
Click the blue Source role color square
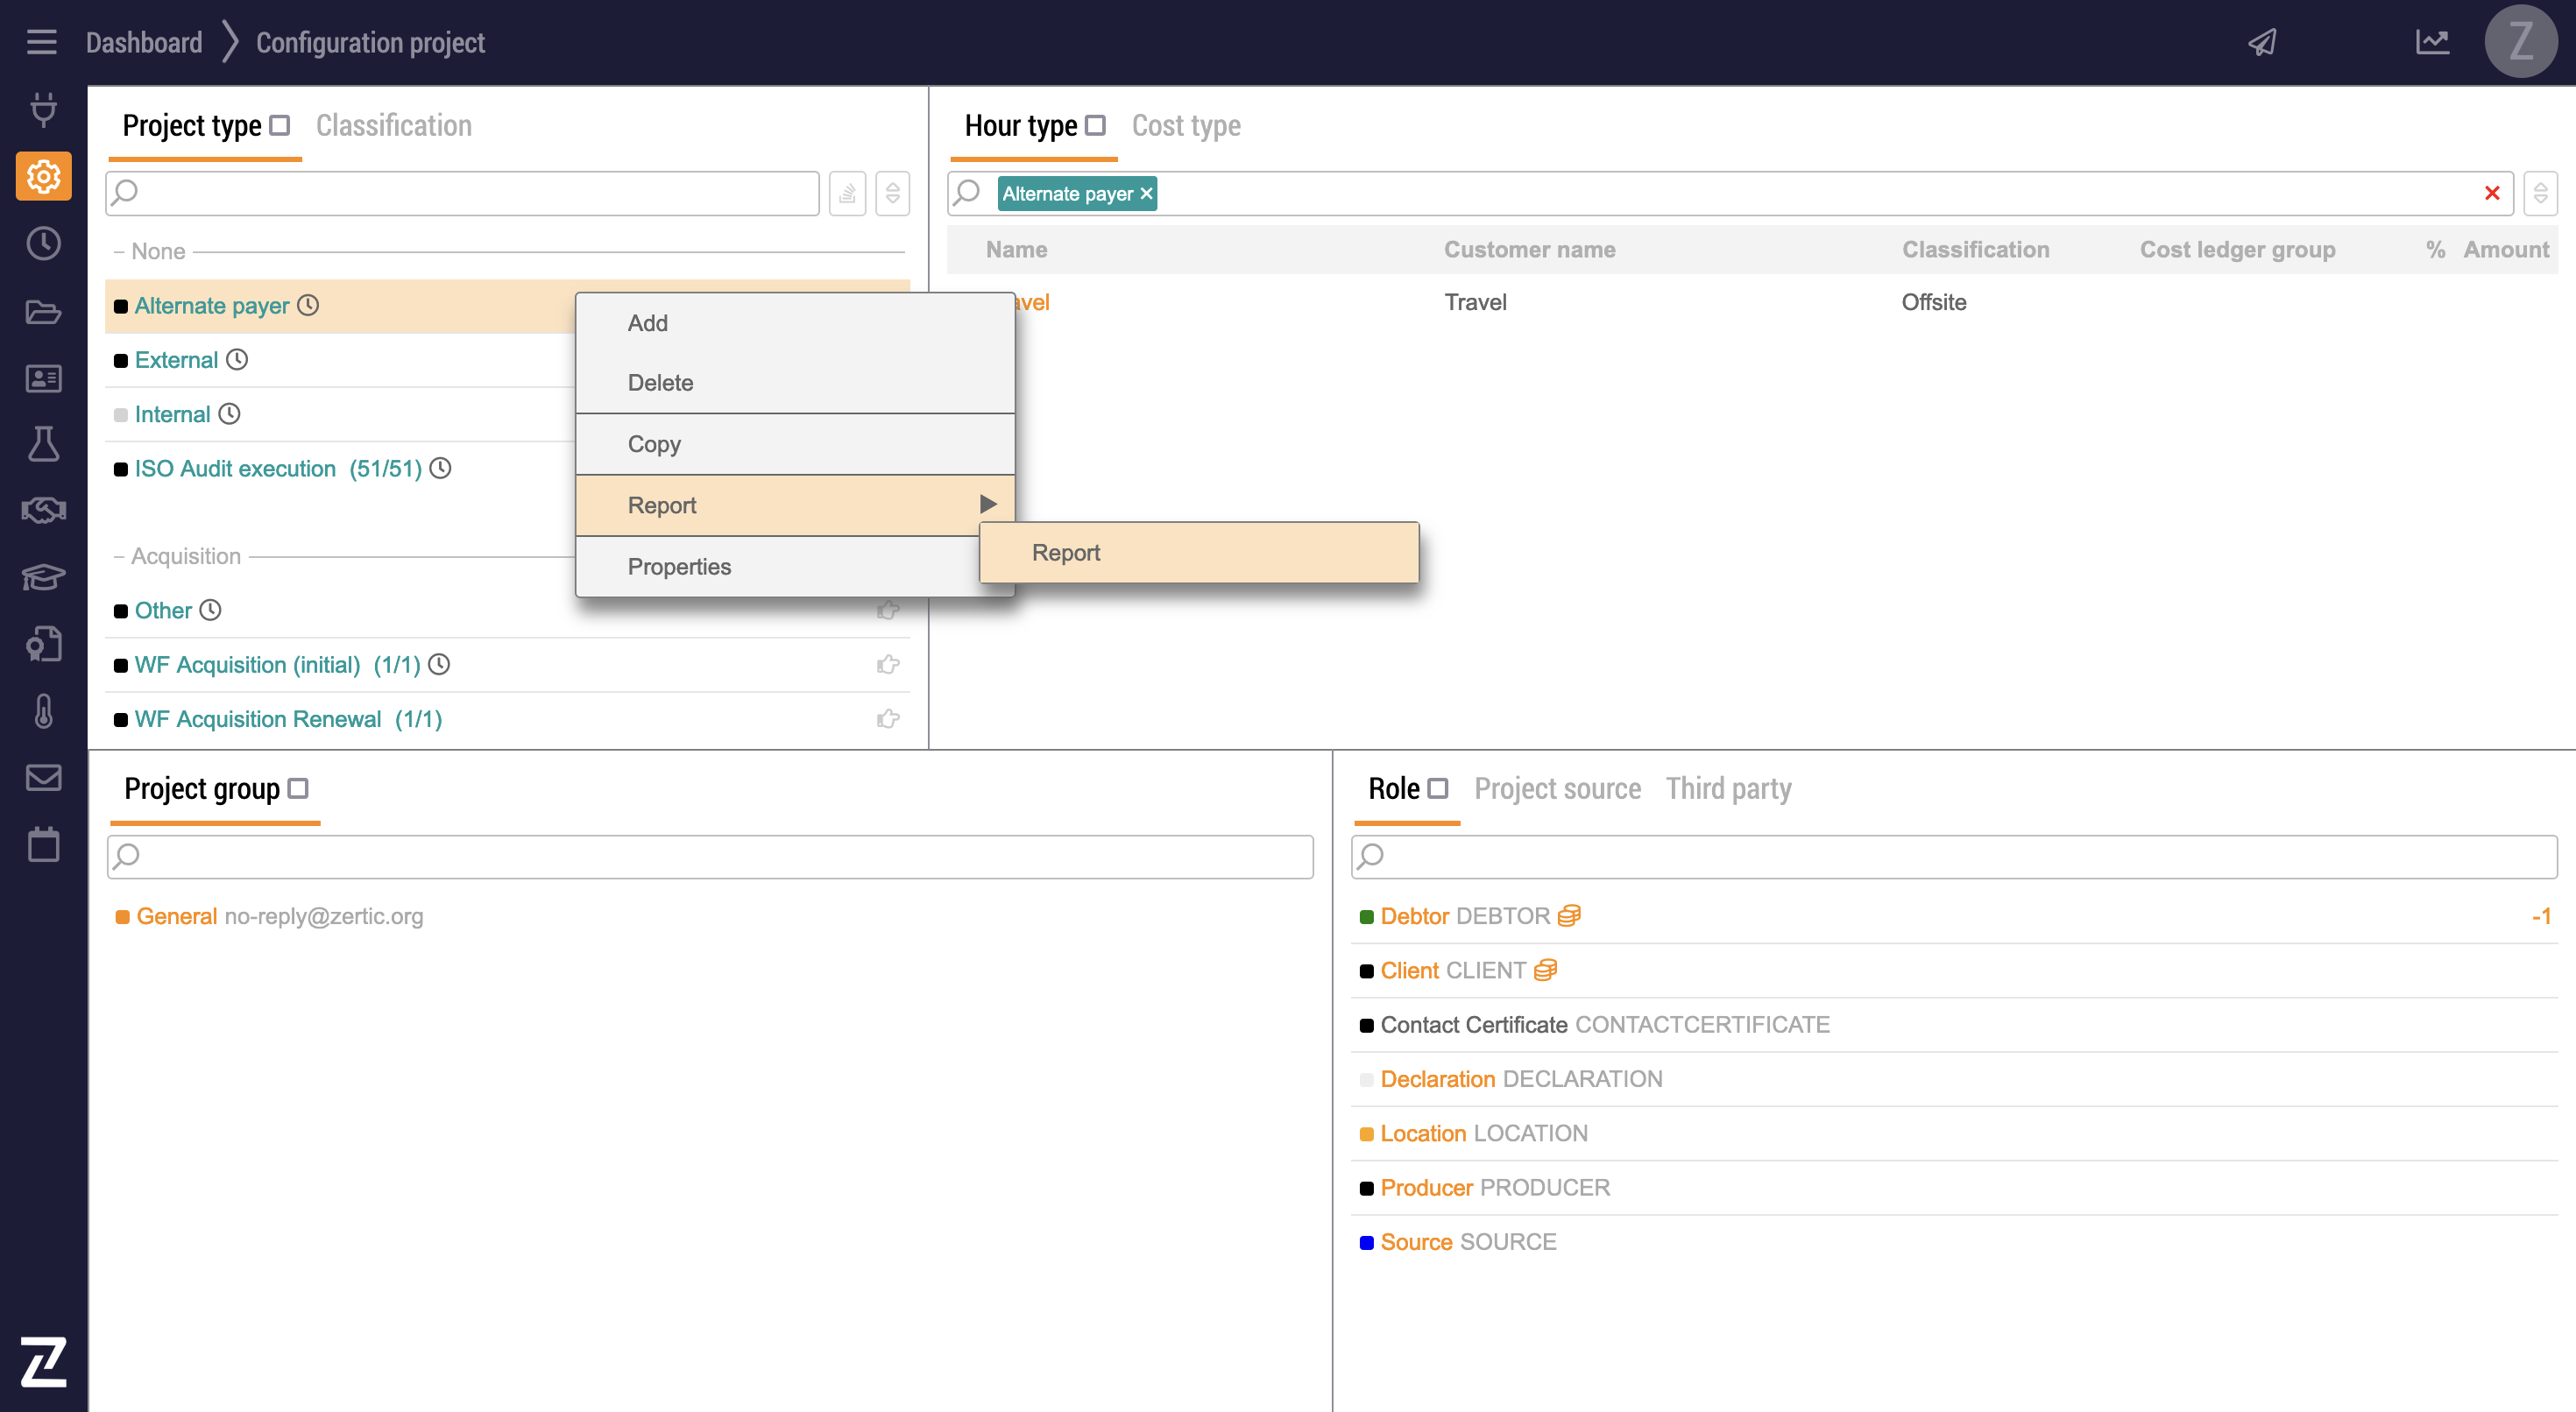tap(1366, 1242)
